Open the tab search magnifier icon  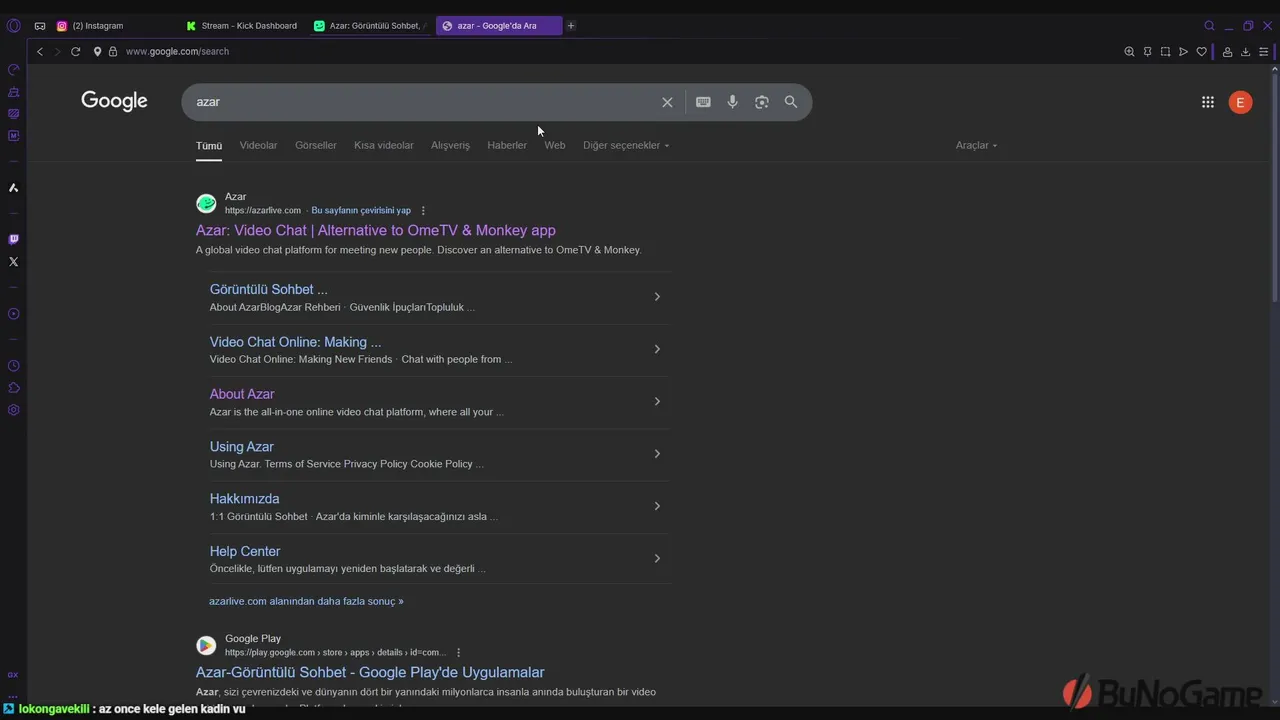click(1209, 25)
